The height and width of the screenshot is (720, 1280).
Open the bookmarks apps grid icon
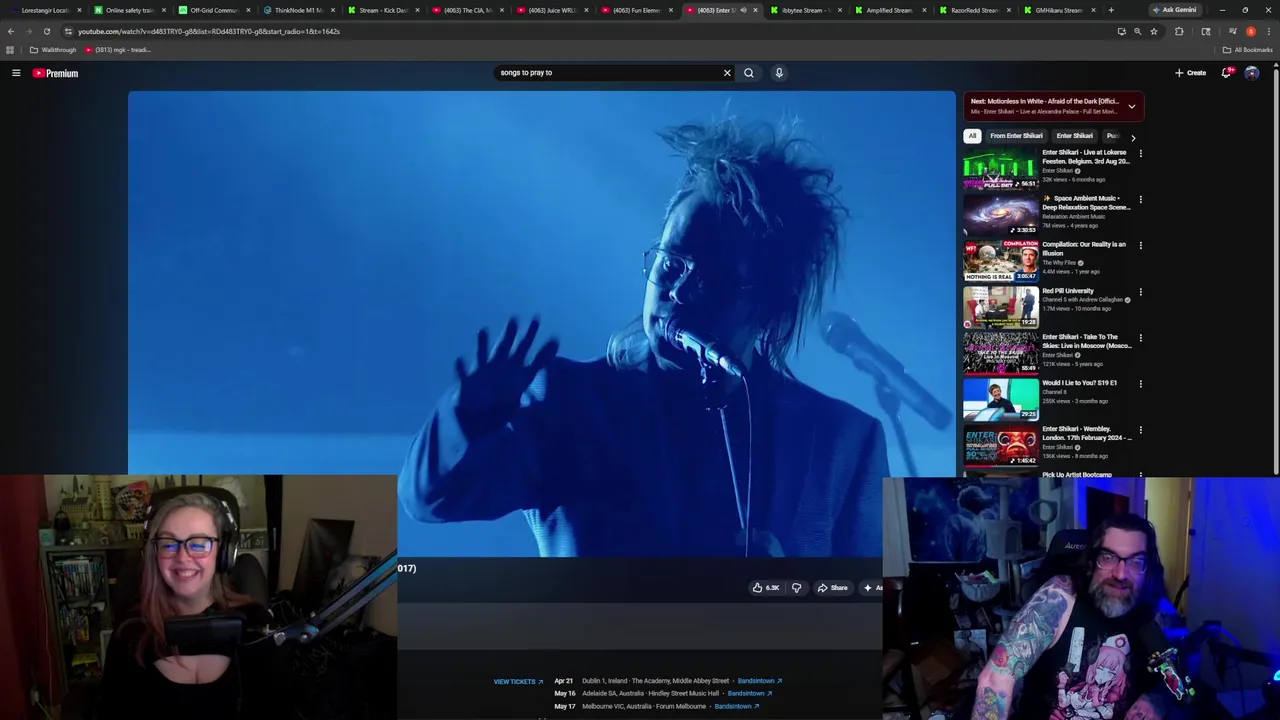click(10, 50)
